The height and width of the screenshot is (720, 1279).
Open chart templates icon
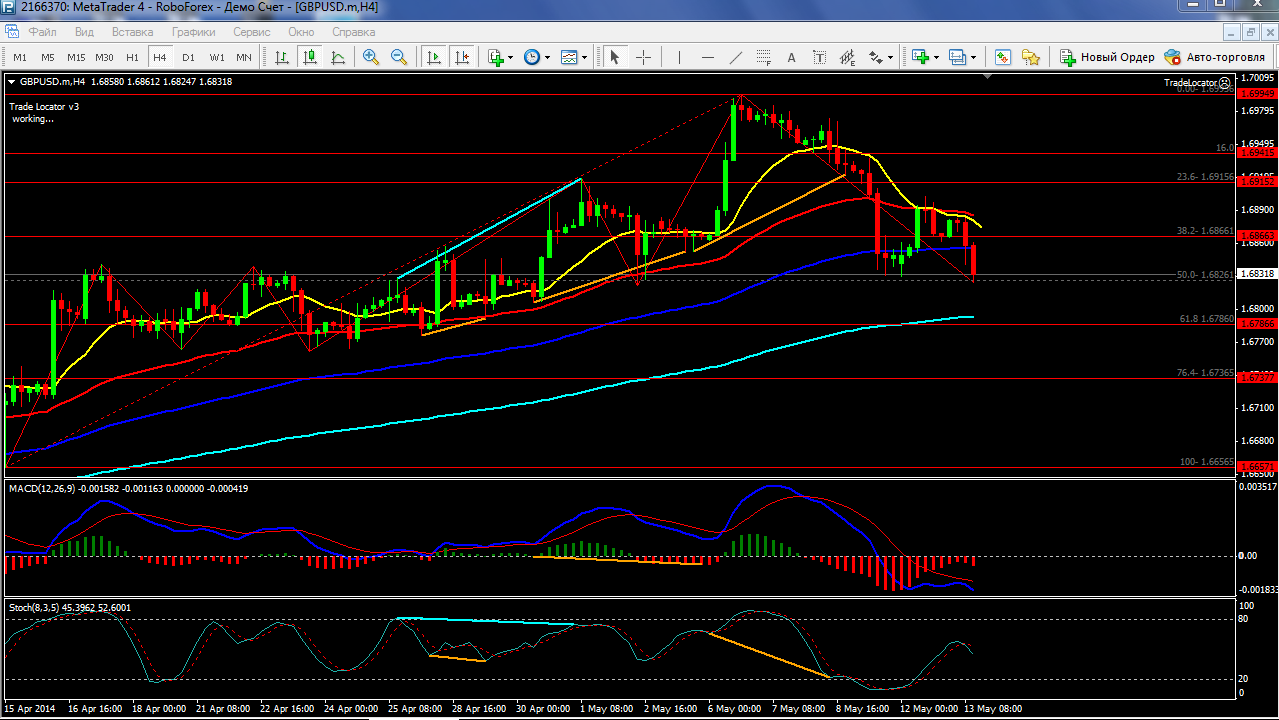pyautogui.click(x=569, y=57)
